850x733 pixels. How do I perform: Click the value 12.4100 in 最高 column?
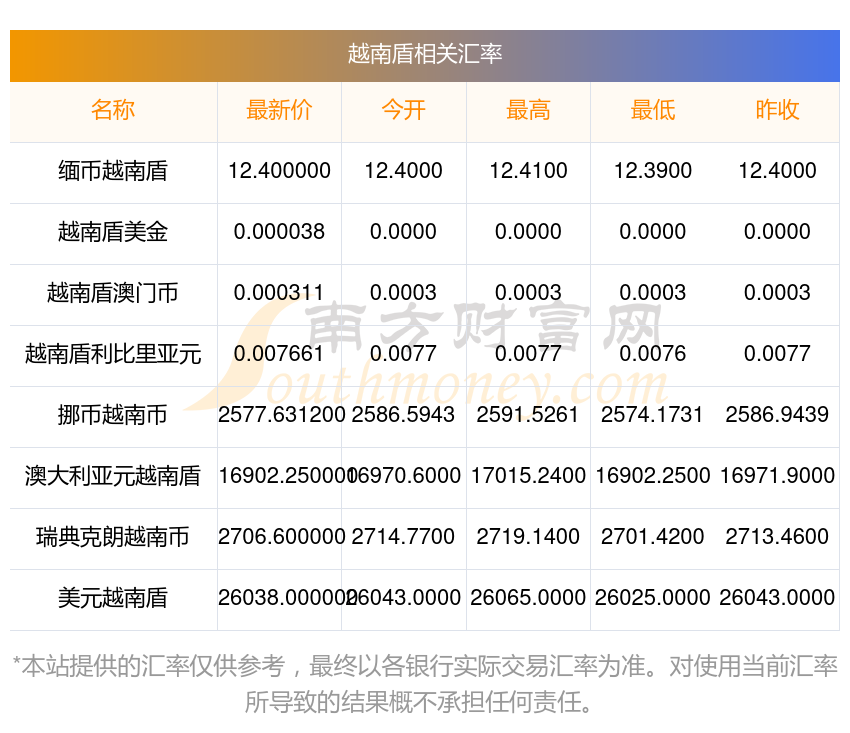pyautogui.click(x=528, y=171)
